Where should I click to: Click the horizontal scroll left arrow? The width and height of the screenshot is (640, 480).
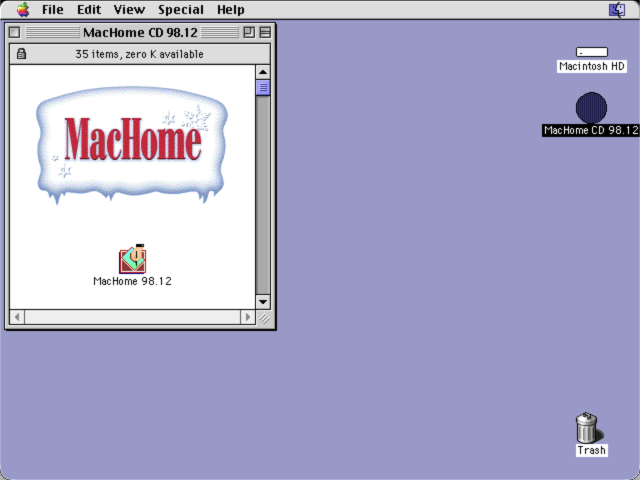pyautogui.click(x=17, y=317)
